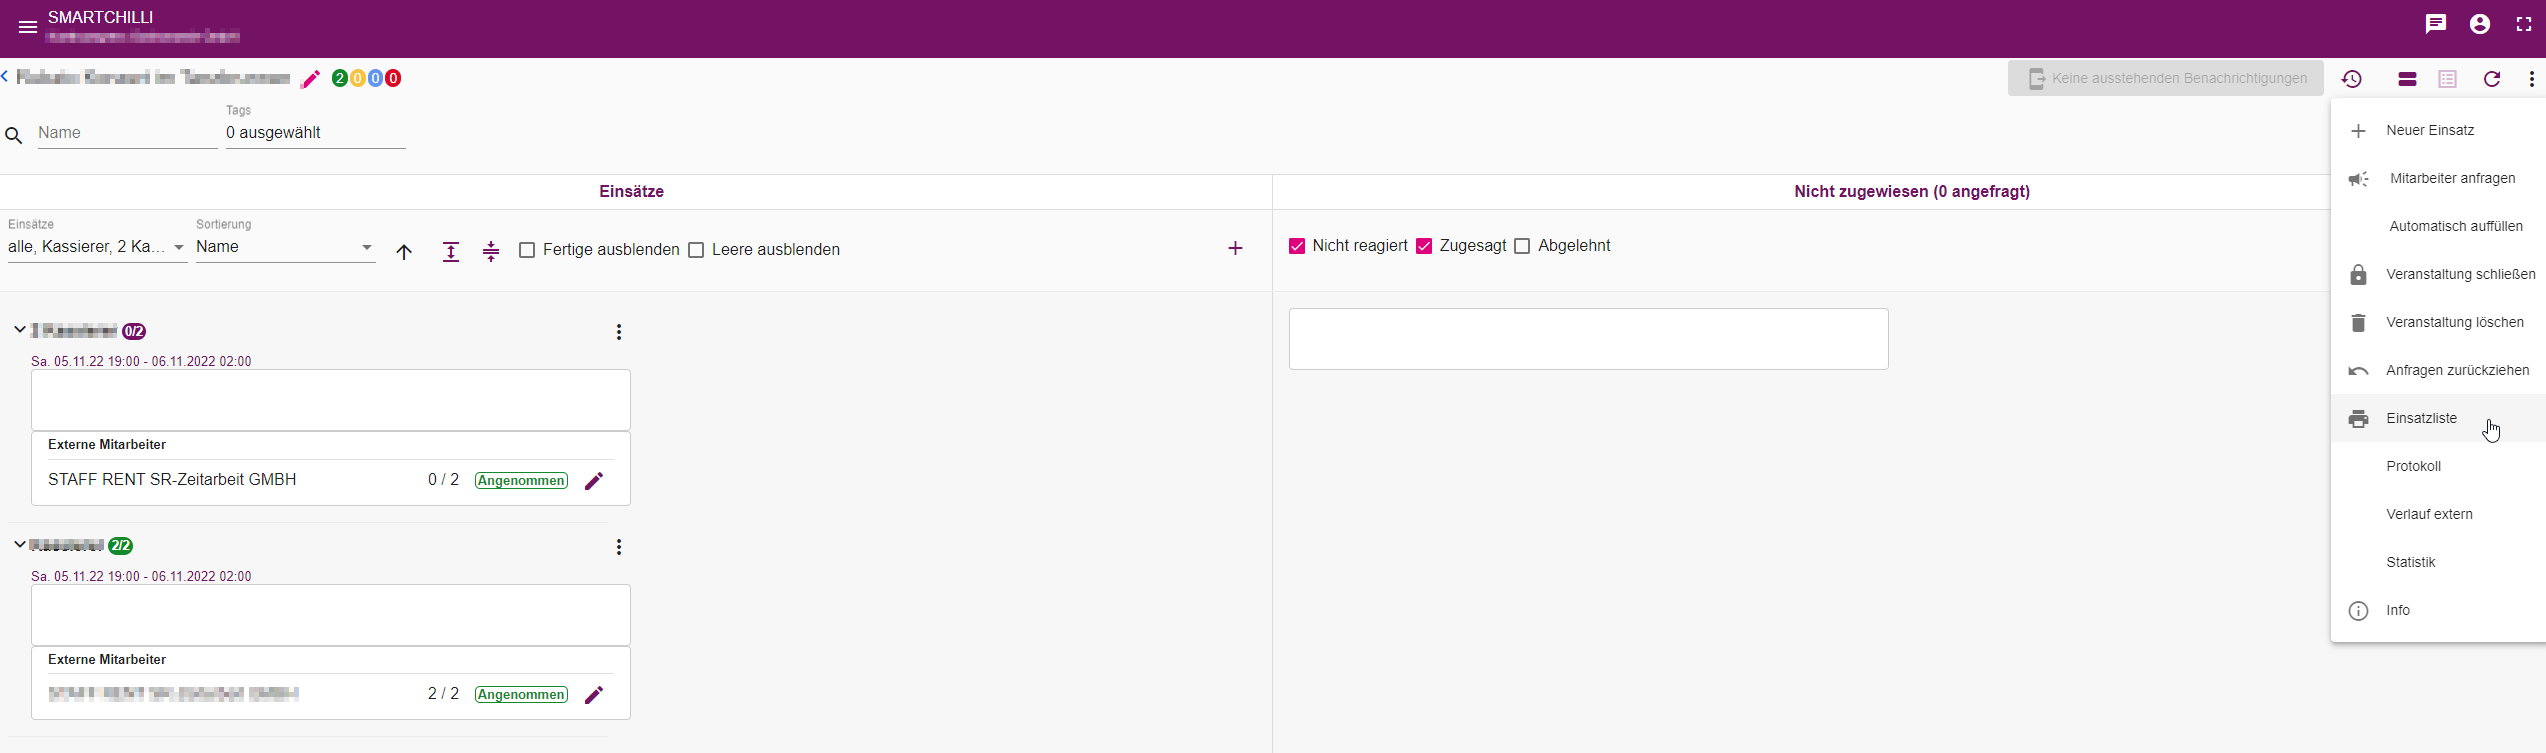Image resolution: width=2546 pixels, height=753 pixels.
Task: Click the Name search field
Action: (127, 133)
